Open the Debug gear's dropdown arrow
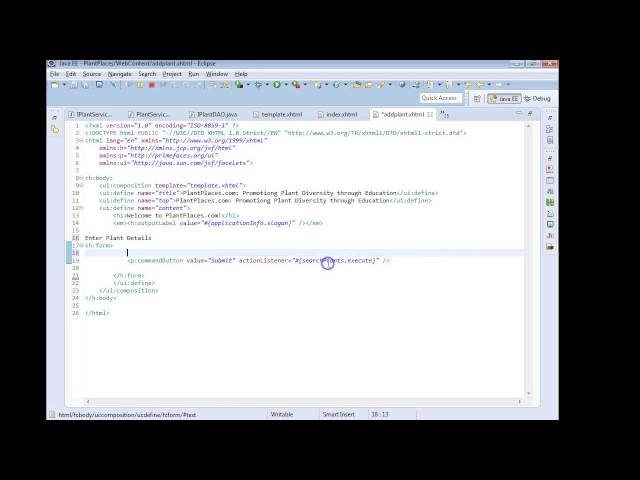The image size is (640, 480). (x=267, y=84)
